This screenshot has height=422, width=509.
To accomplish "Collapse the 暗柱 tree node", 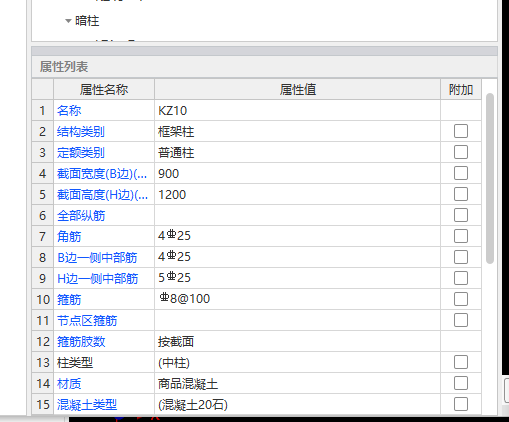I will tap(68, 21).
